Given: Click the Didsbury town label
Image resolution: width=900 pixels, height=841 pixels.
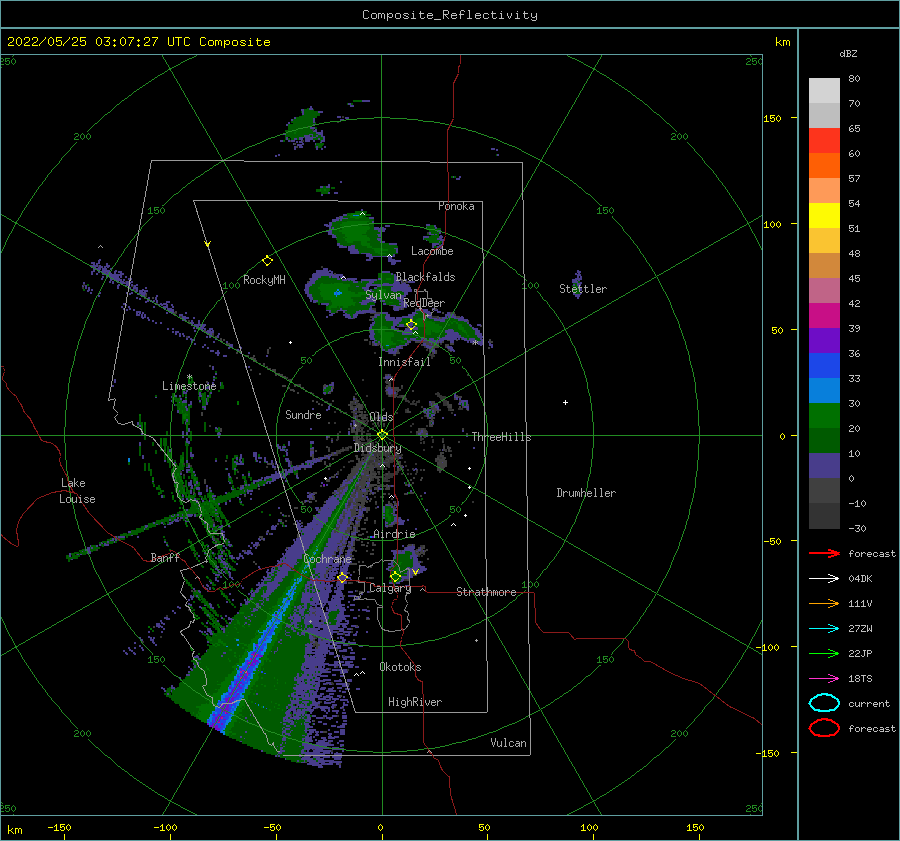Looking at the screenshot, I should pos(377,448).
